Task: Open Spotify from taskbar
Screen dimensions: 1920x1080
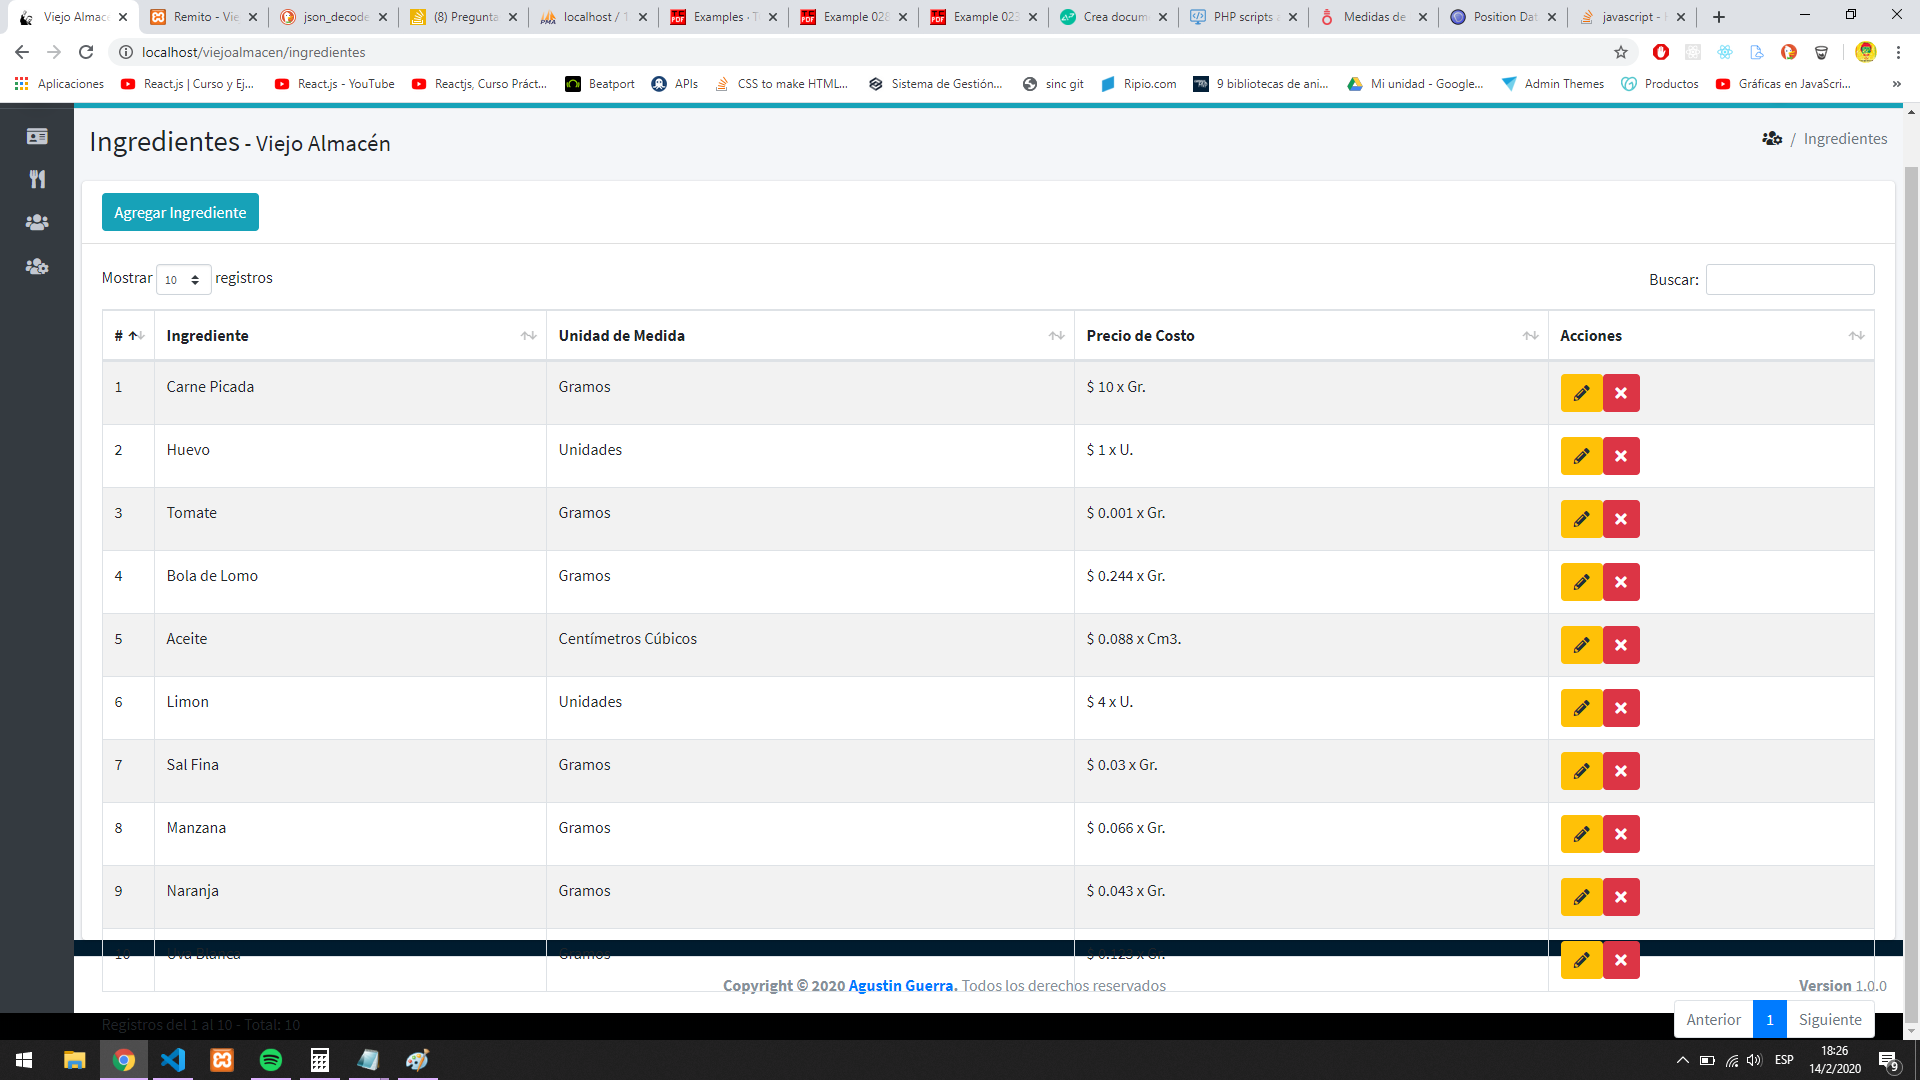Action: click(271, 1060)
